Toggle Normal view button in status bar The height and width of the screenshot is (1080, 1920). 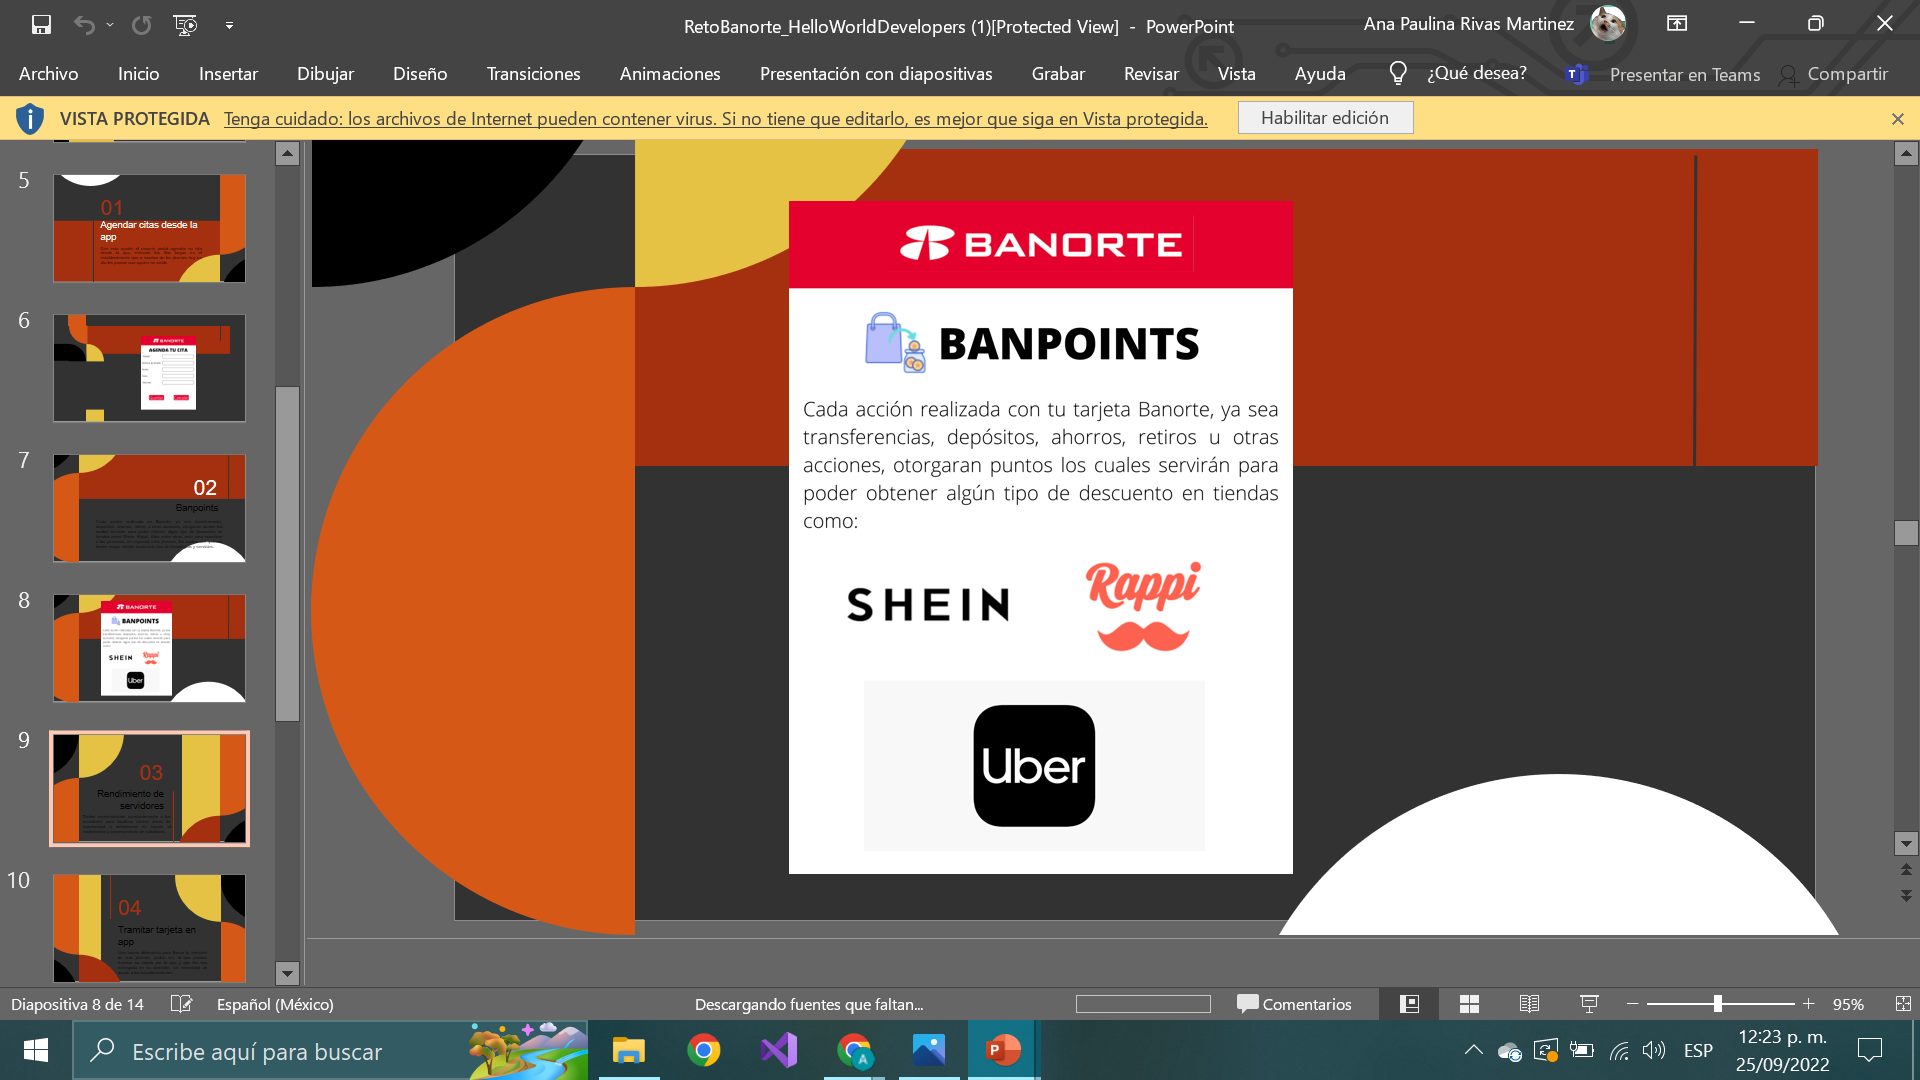(1409, 1004)
